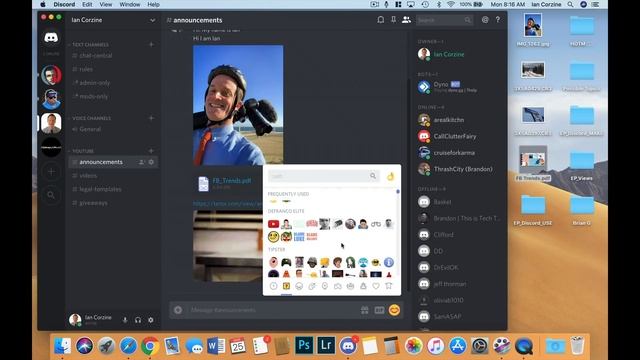Toggle microphone mute in user panel

point(125,320)
